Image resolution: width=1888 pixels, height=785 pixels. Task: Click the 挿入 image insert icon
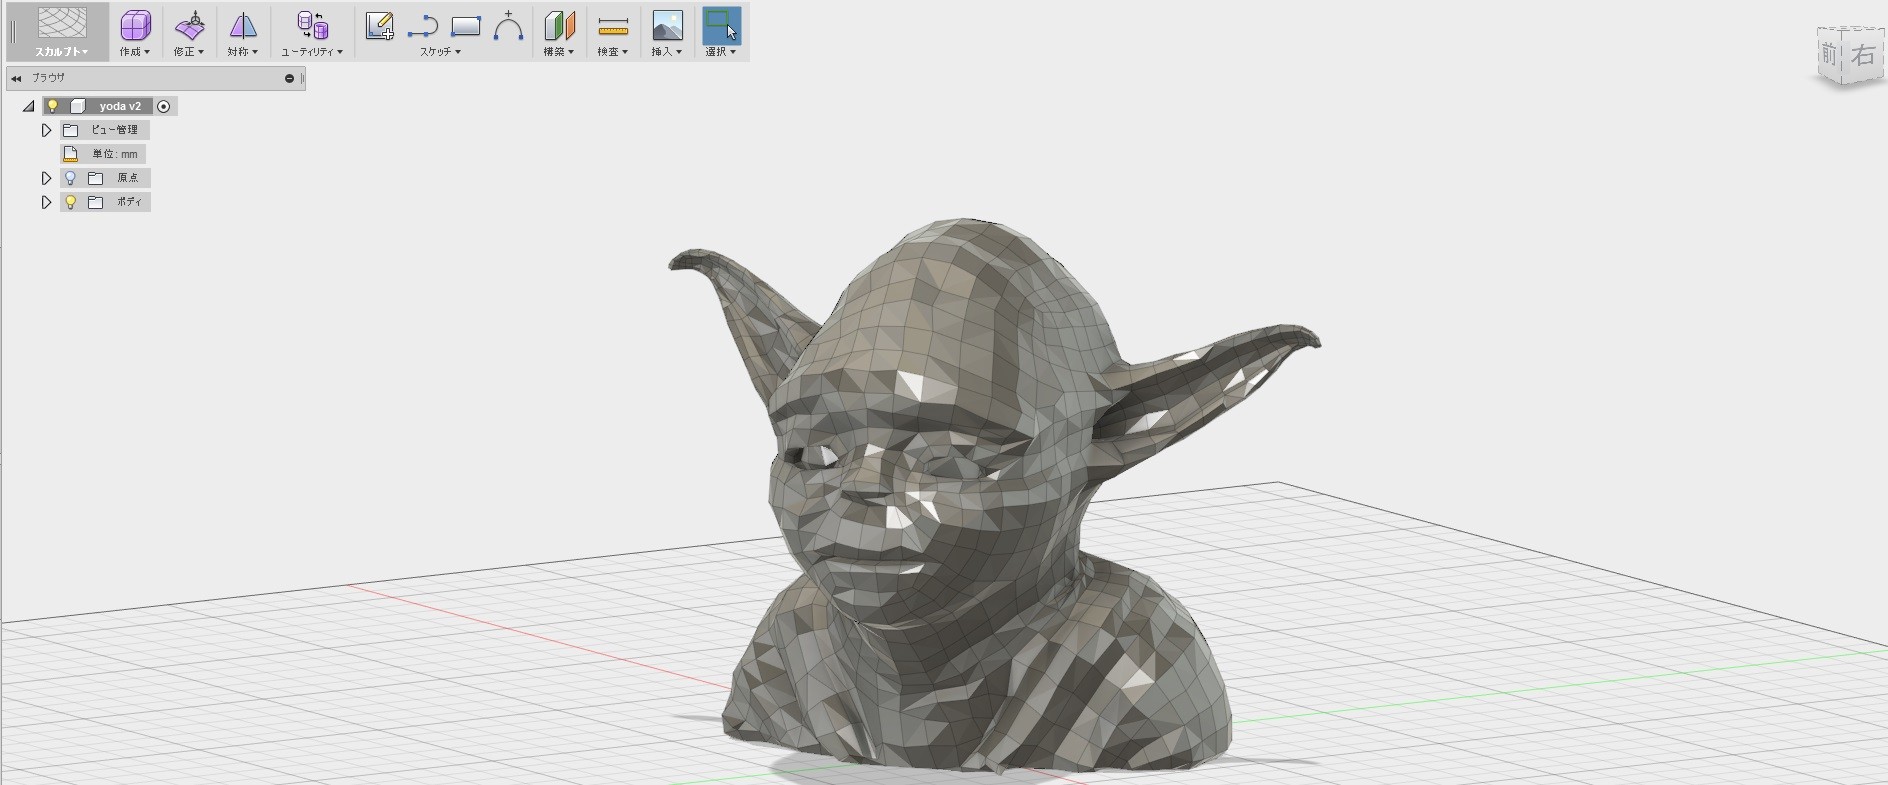coord(667,26)
